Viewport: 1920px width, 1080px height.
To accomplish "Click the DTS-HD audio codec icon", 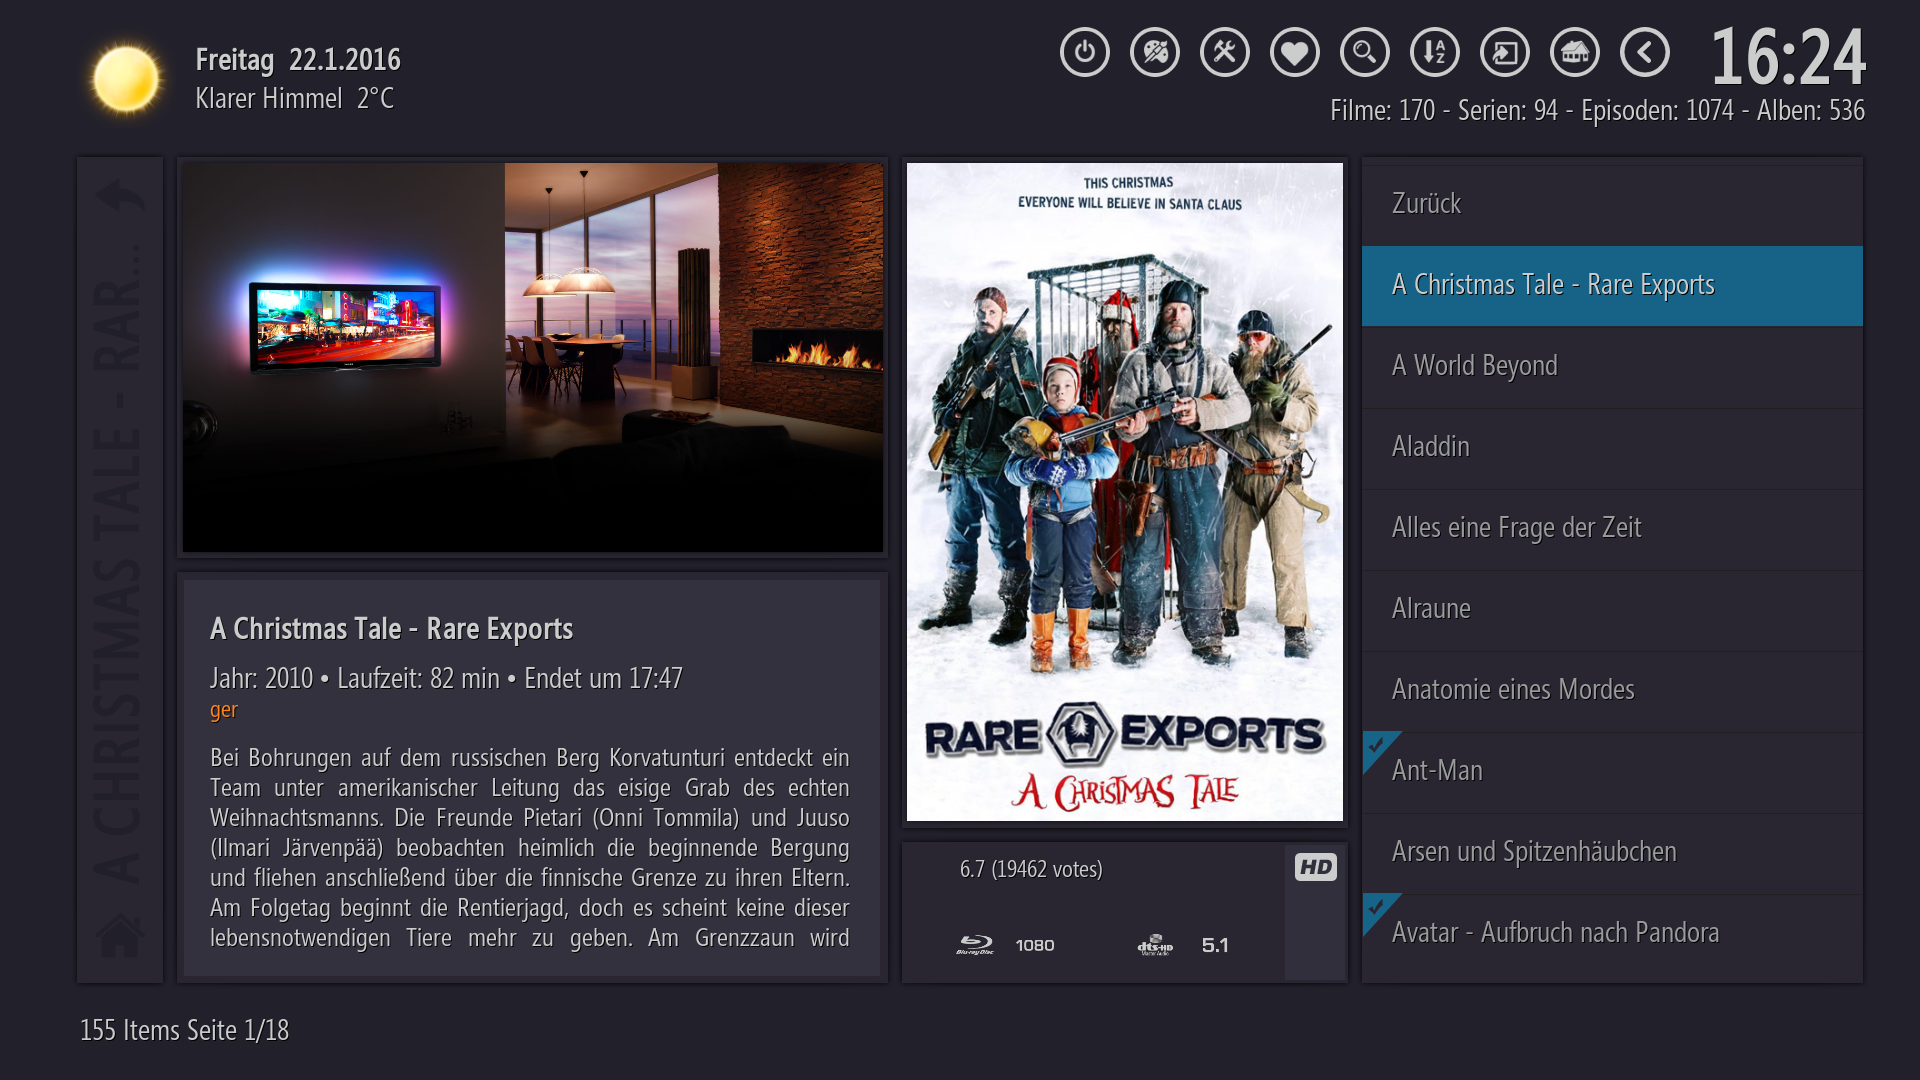I will click(x=1155, y=945).
